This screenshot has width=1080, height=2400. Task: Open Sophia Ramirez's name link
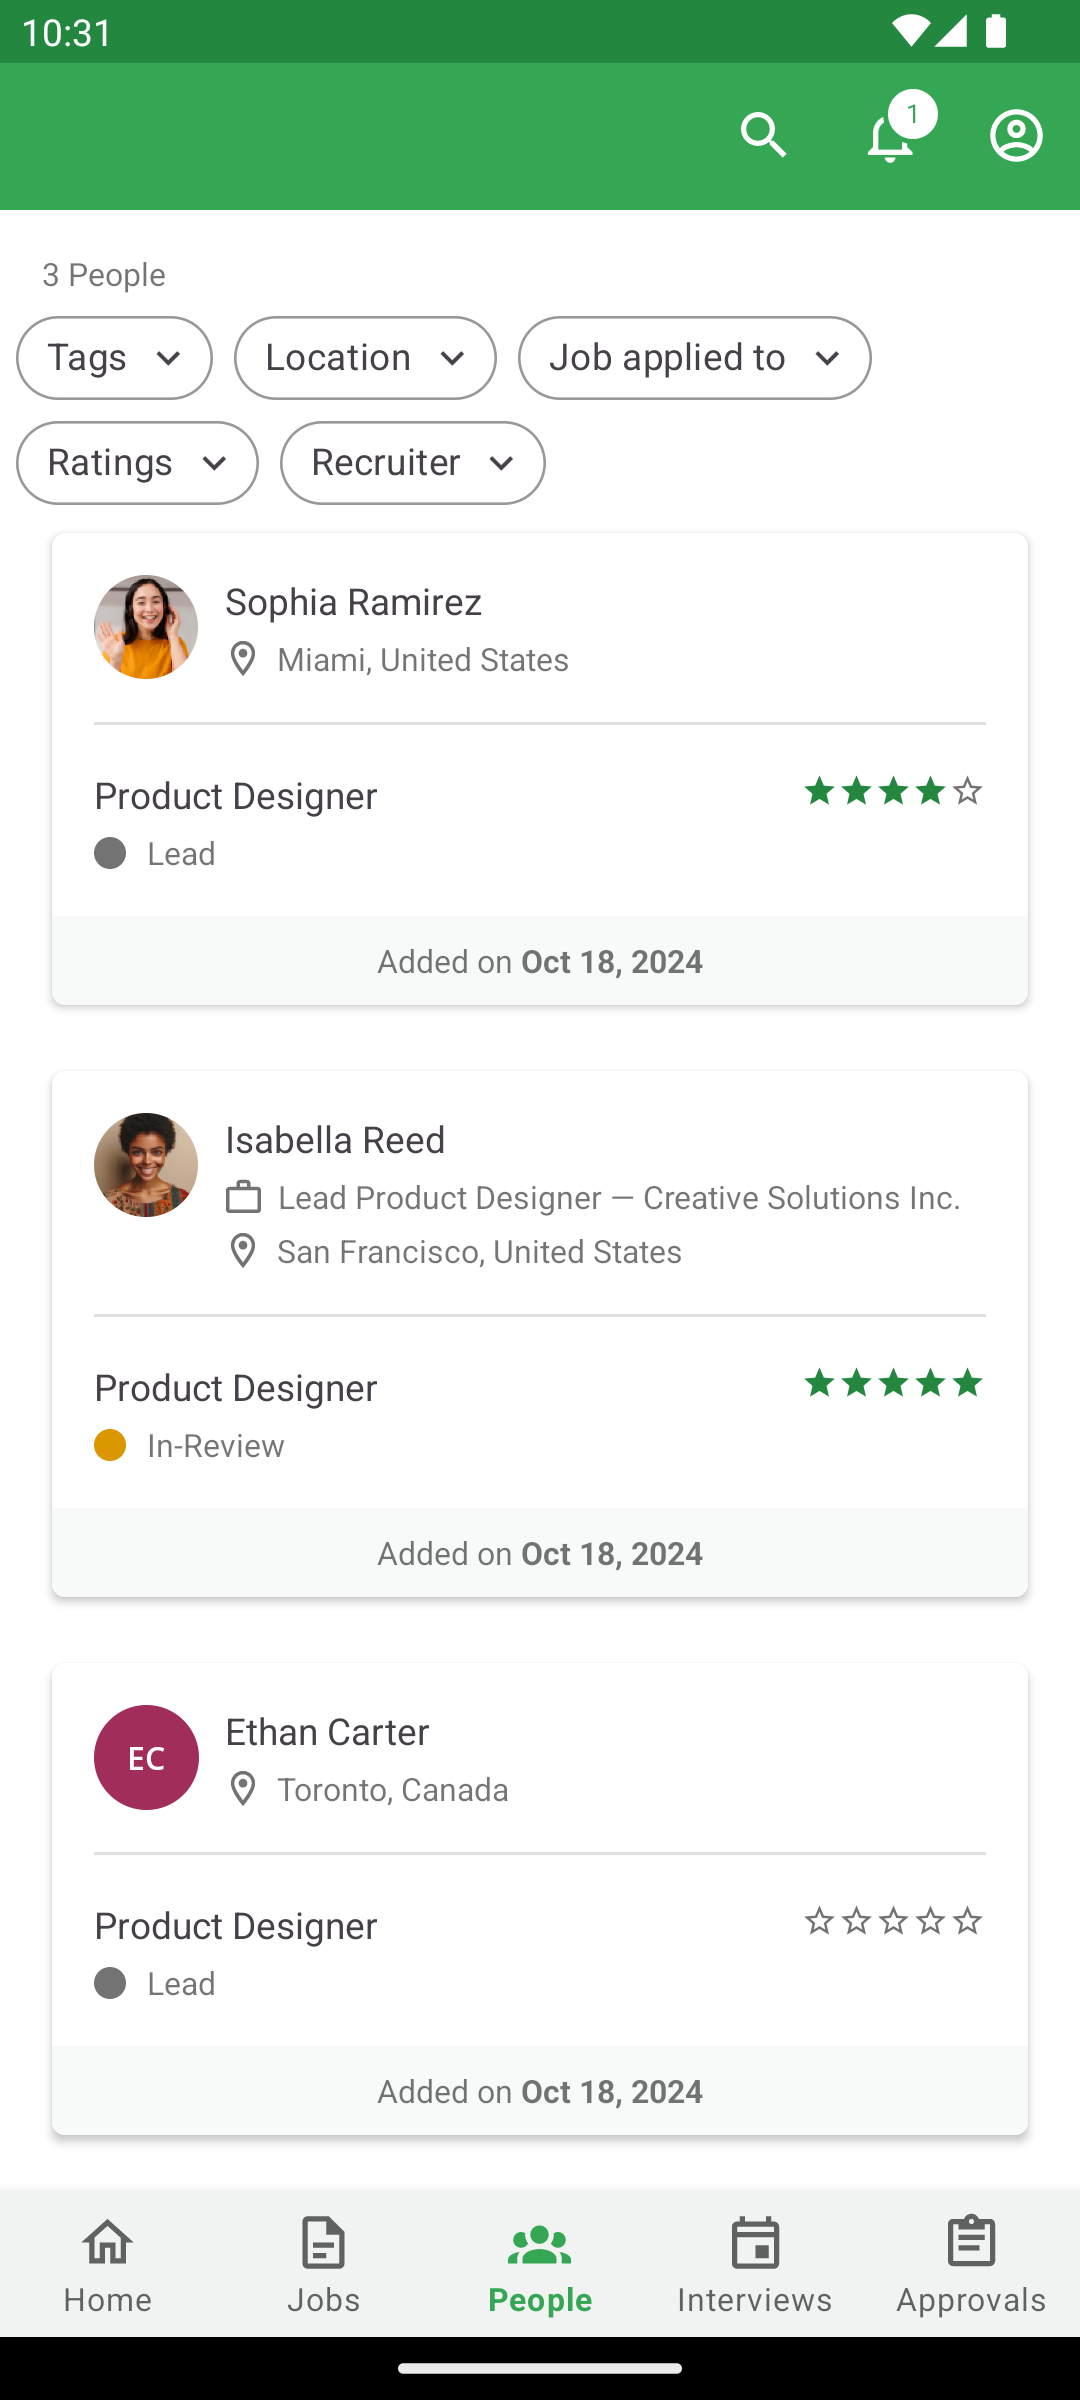[x=353, y=603]
